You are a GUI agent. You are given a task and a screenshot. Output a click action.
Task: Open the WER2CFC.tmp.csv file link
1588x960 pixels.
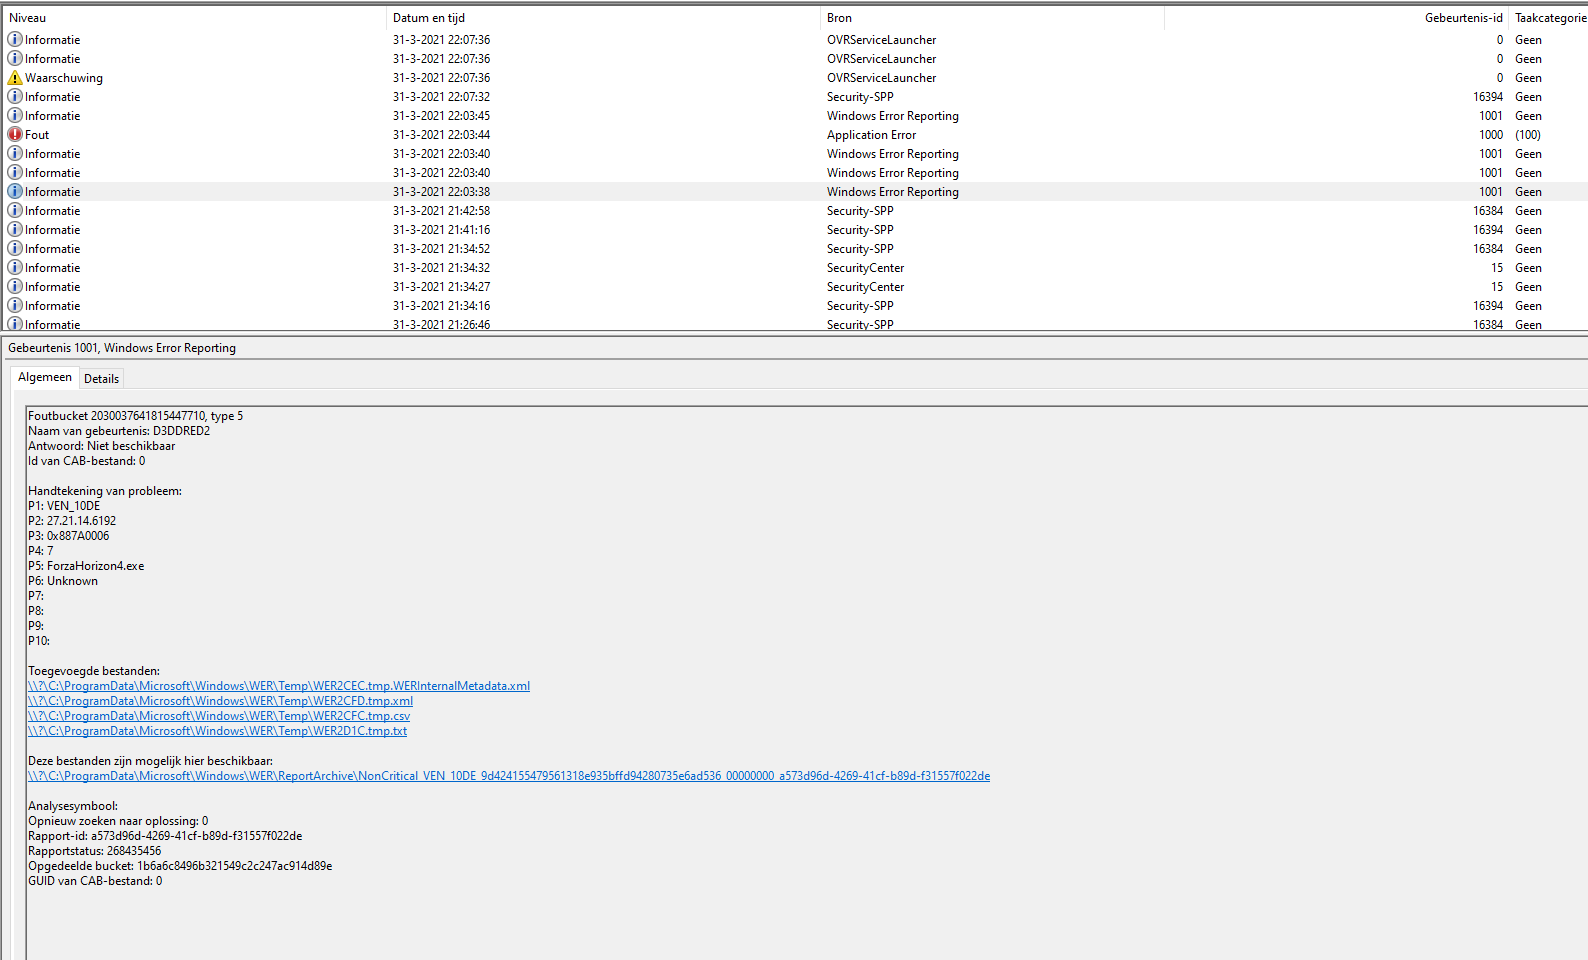(x=219, y=716)
